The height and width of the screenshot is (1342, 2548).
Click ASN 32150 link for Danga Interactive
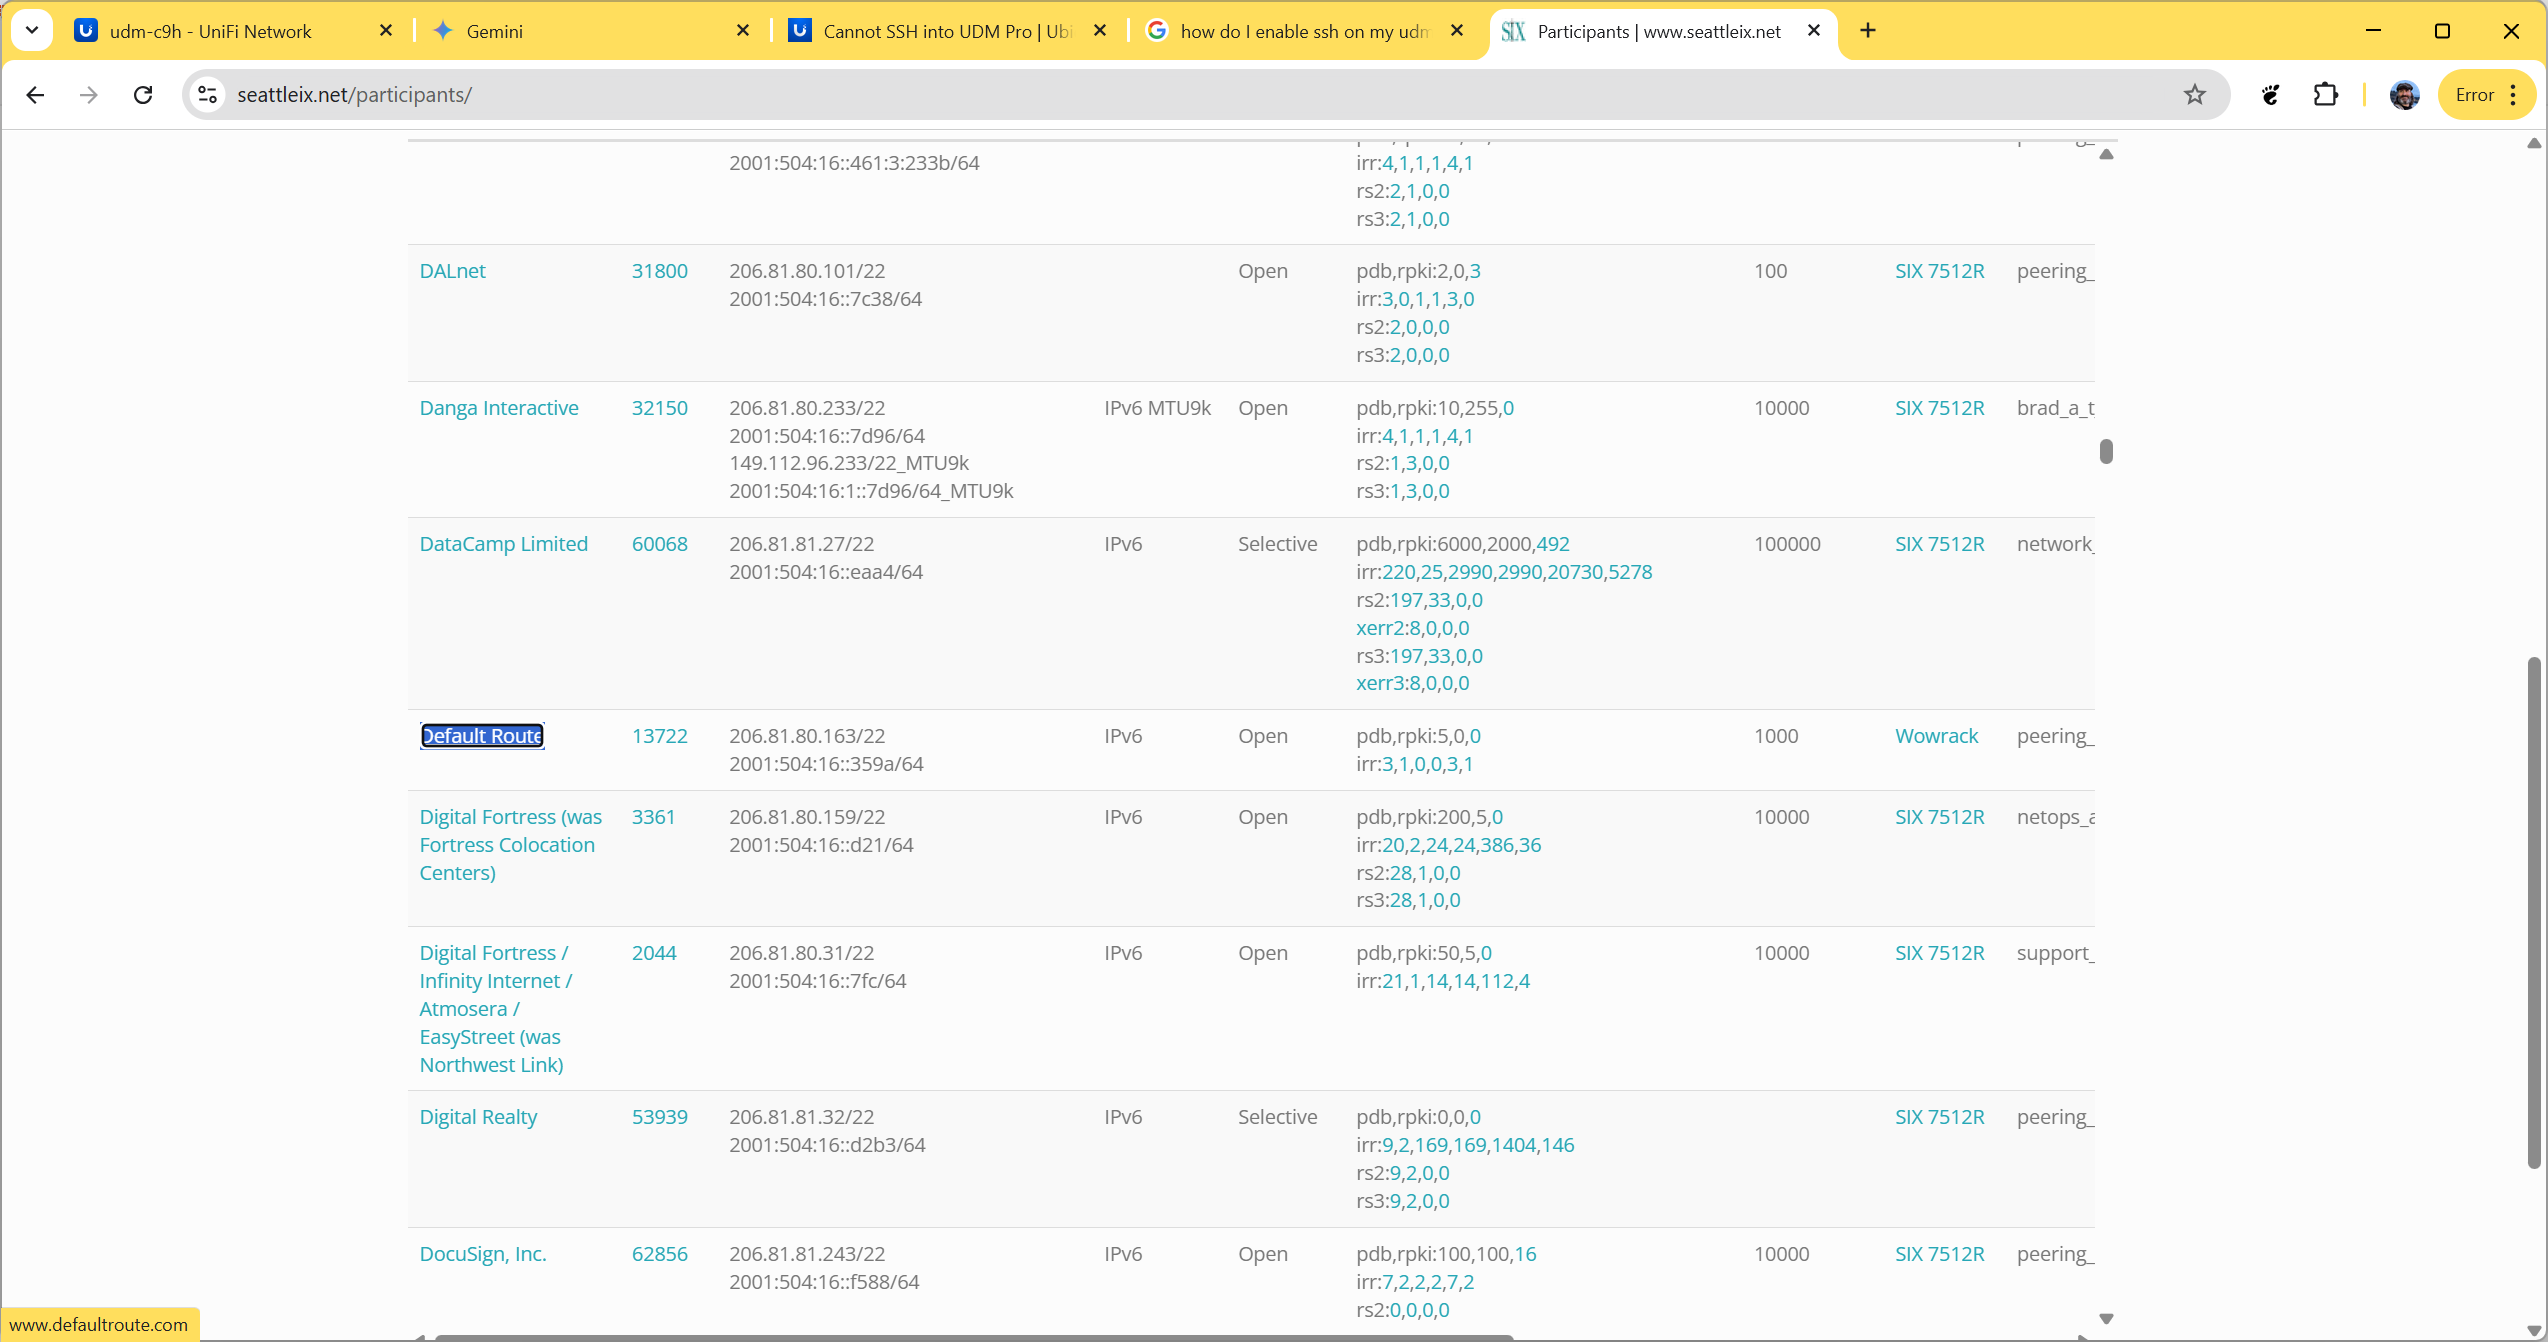click(659, 408)
